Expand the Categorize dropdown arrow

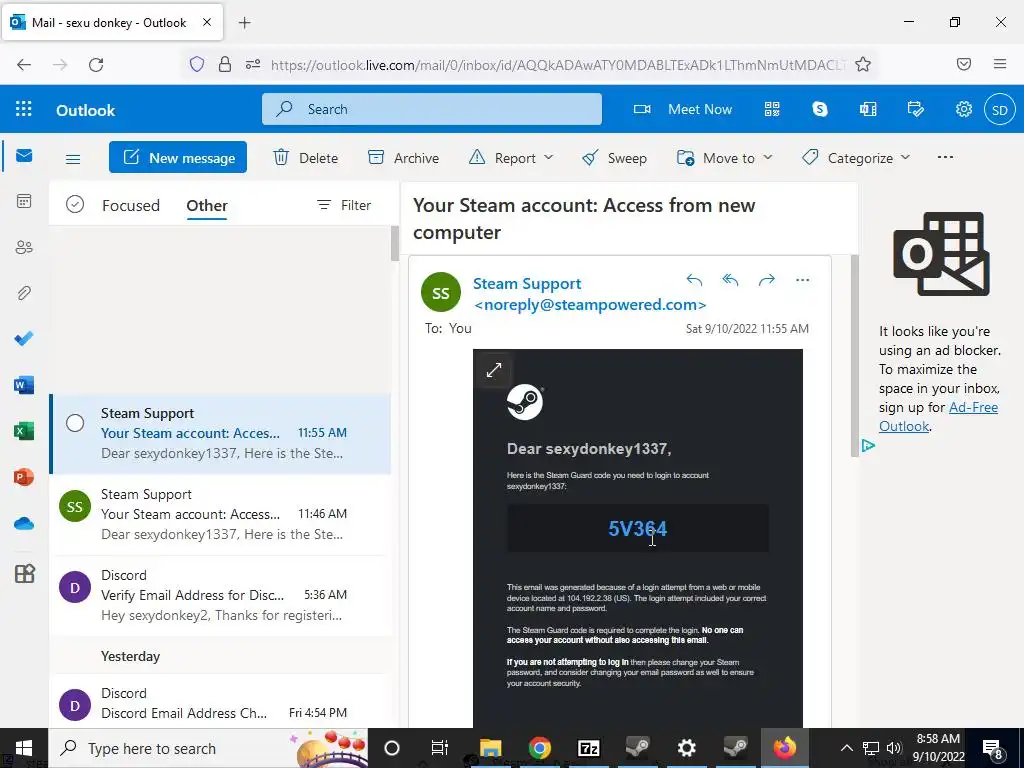coord(905,157)
